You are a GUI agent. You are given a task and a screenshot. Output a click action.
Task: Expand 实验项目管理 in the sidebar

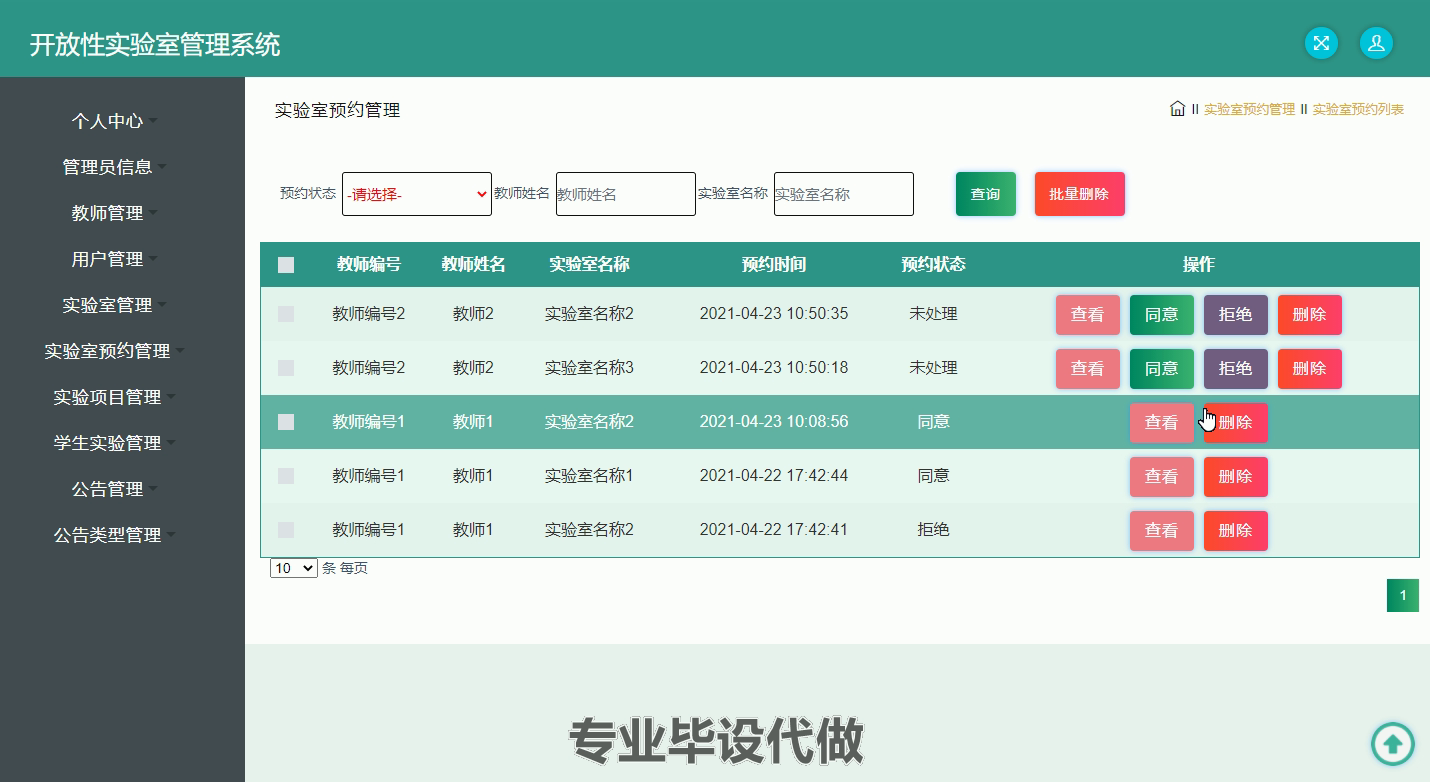(114, 397)
